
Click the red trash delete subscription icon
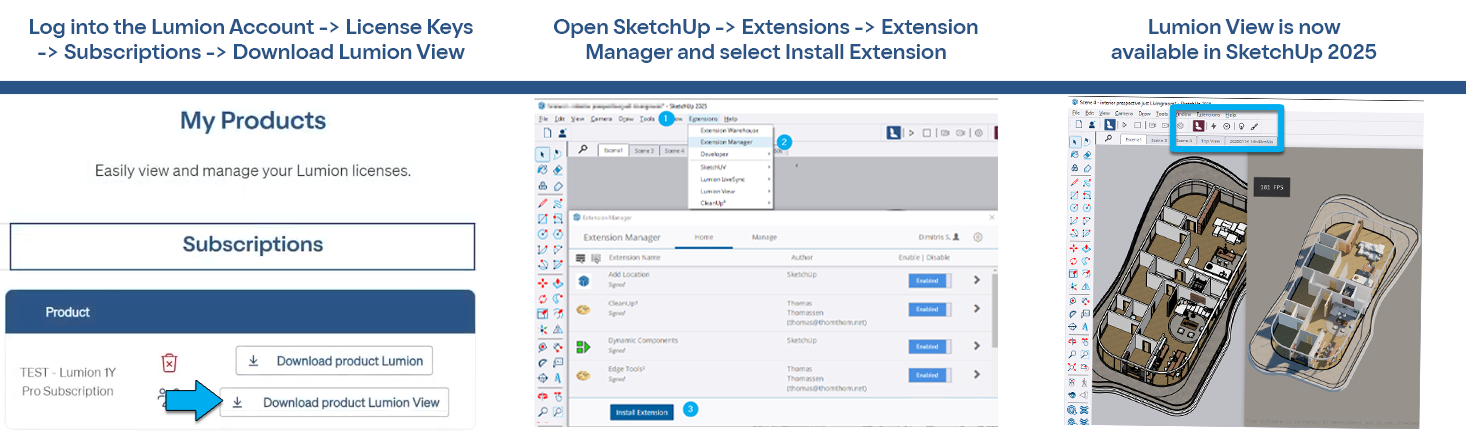tap(170, 362)
